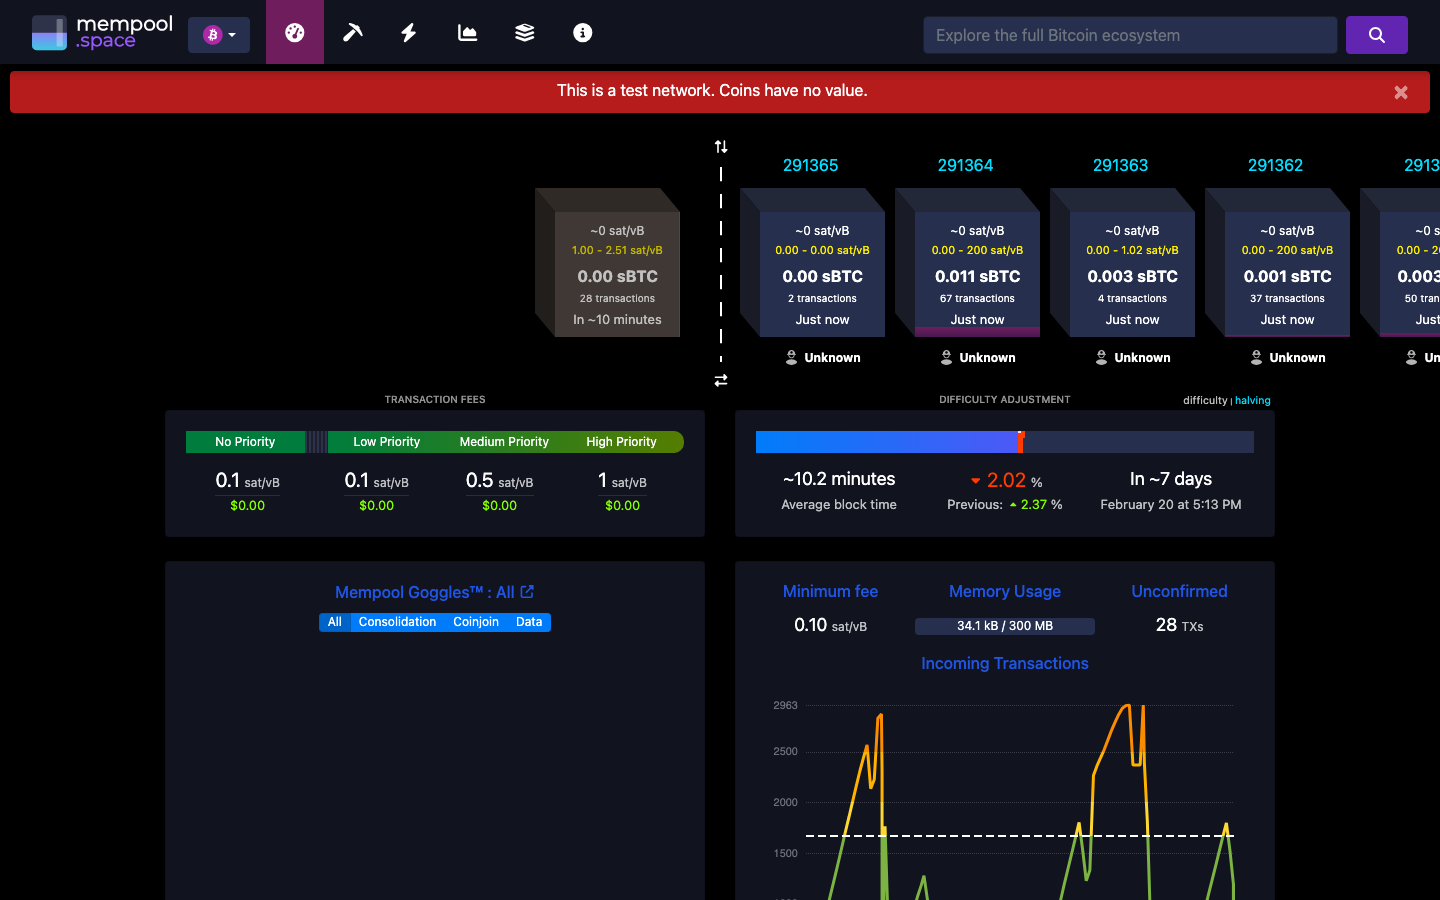Image resolution: width=1440 pixels, height=900 pixels.
Task: Click the stacked-layers icon in the top navigation
Action: (x=524, y=32)
